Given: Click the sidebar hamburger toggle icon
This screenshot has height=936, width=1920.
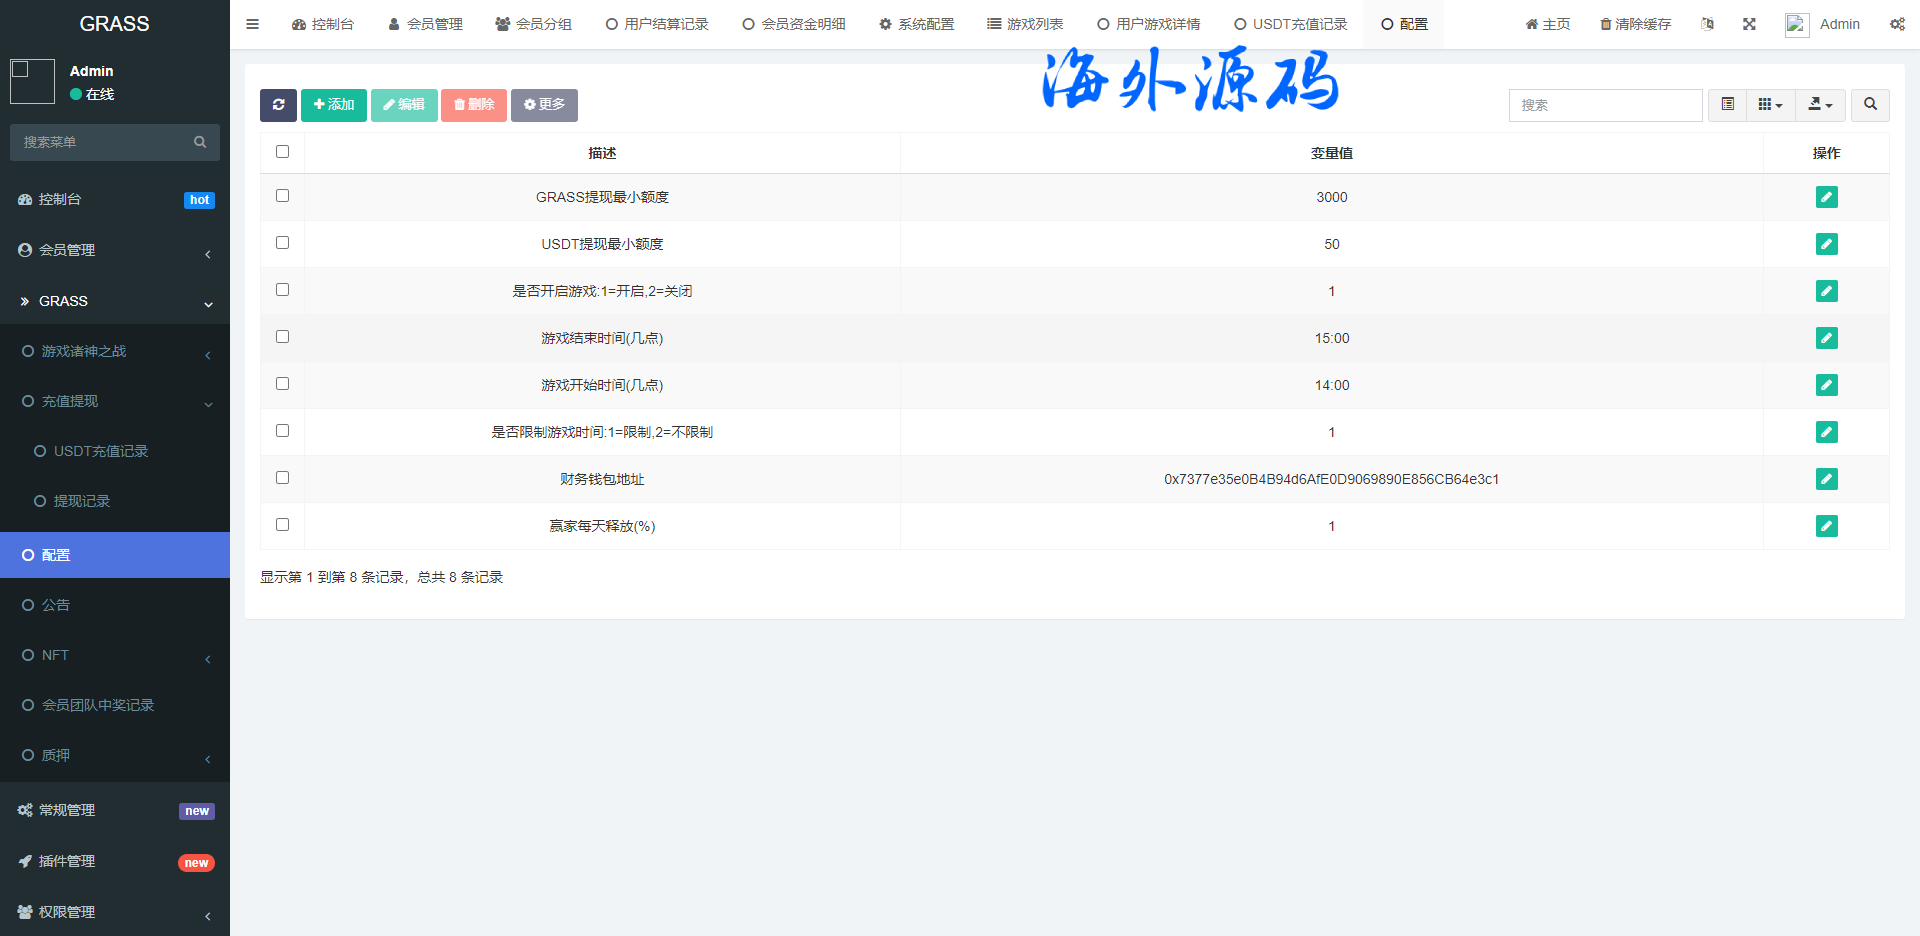Looking at the screenshot, I should (x=253, y=24).
